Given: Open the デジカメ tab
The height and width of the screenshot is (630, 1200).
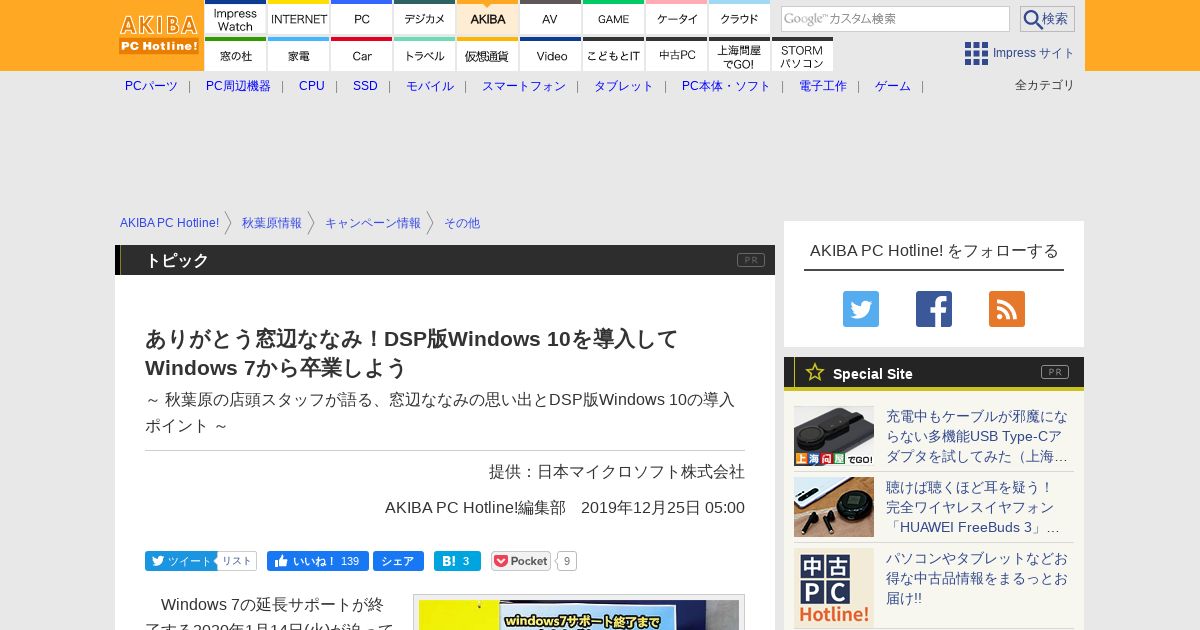Looking at the screenshot, I should point(425,18).
